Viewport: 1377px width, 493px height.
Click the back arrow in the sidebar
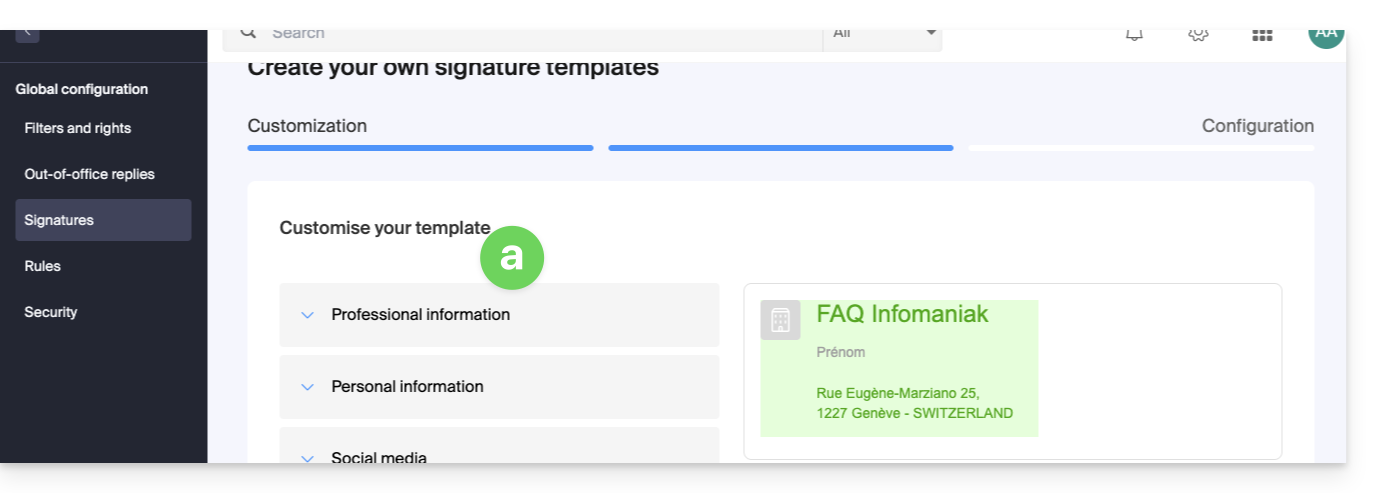click(x=27, y=33)
